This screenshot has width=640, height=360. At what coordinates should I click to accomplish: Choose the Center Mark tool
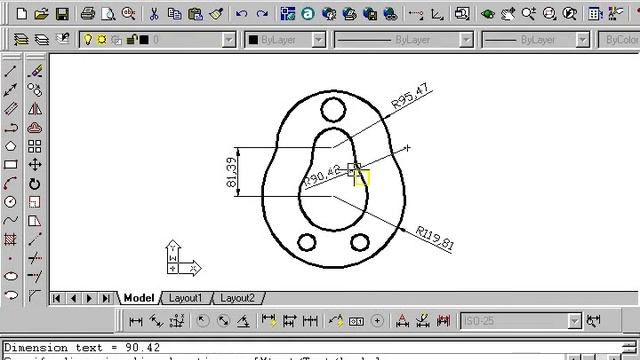377,321
